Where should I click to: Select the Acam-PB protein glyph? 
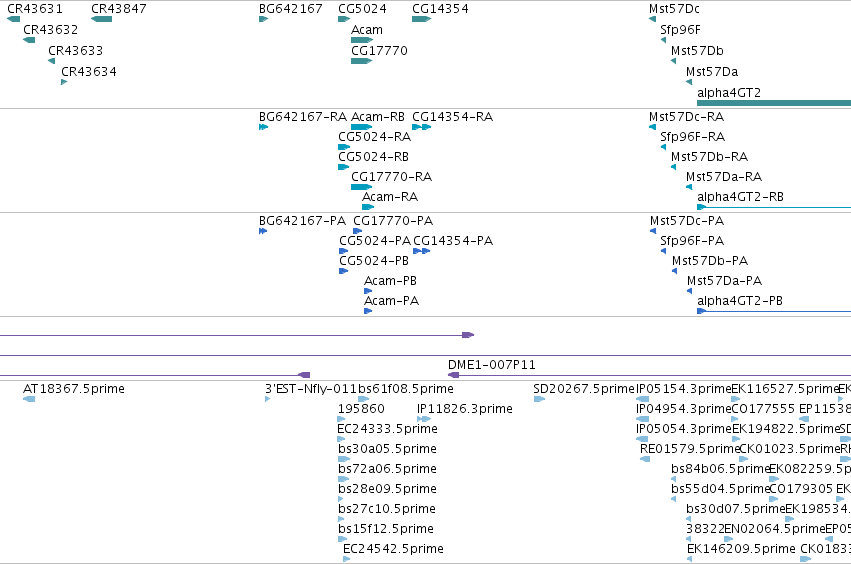368,291
